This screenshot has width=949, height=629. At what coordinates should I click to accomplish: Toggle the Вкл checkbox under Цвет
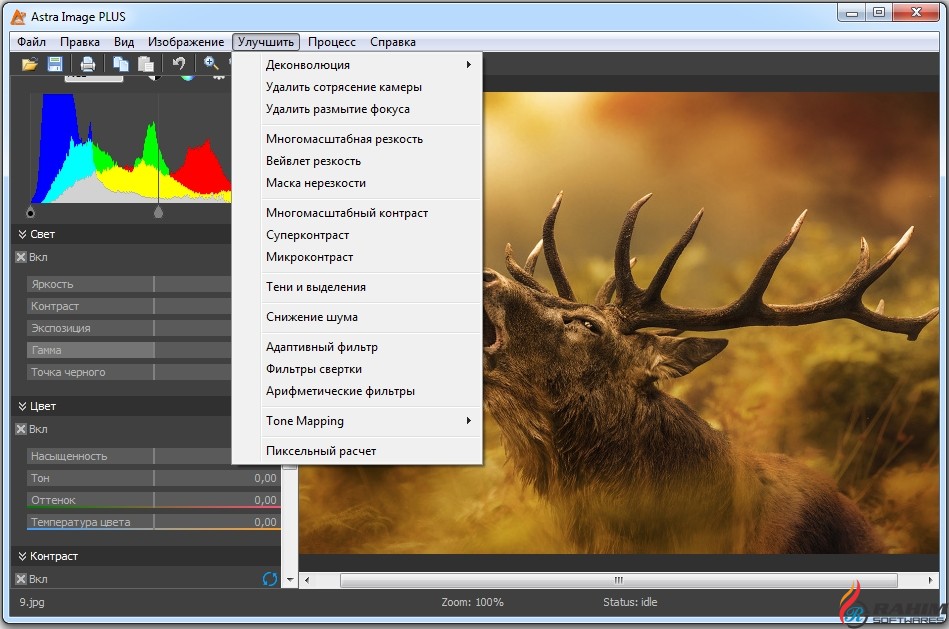click(21, 429)
